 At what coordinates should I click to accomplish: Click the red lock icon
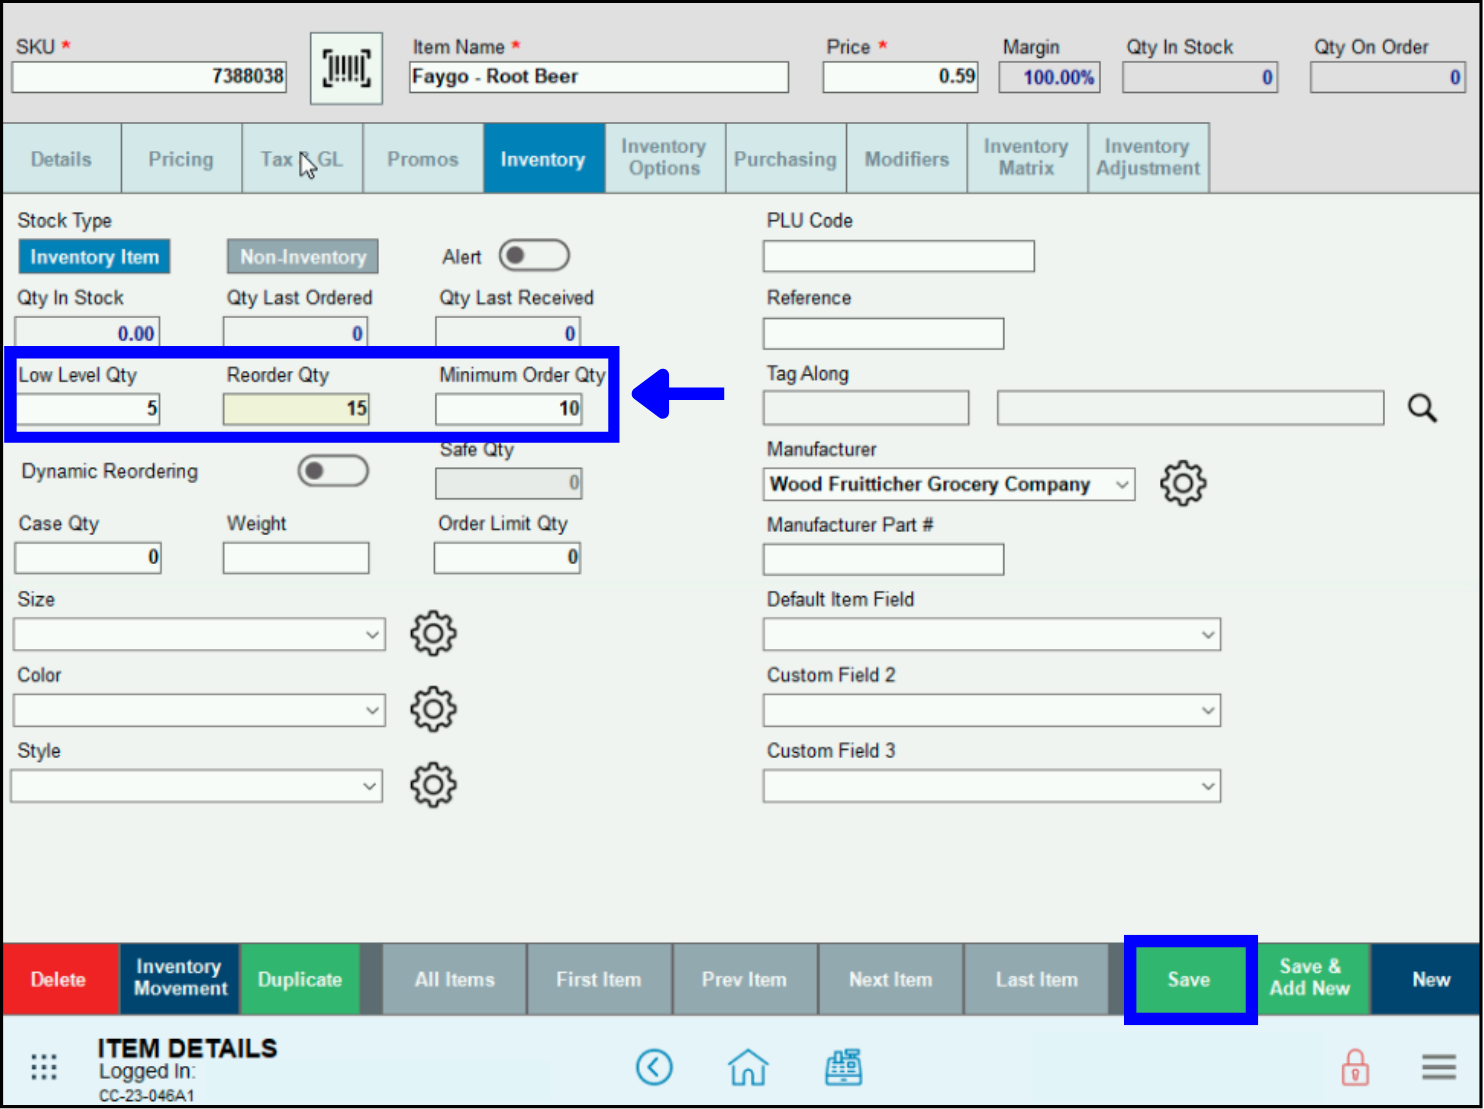click(x=1355, y=1067)
